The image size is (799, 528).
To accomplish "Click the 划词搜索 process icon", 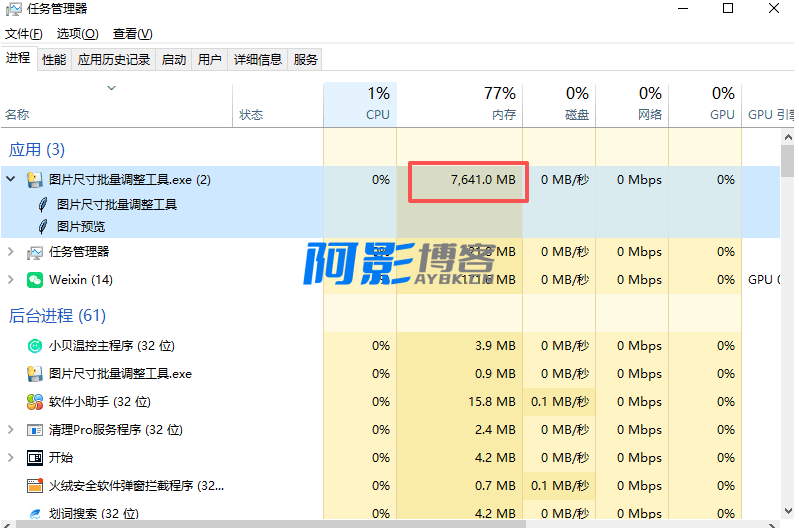I will 35,514.
